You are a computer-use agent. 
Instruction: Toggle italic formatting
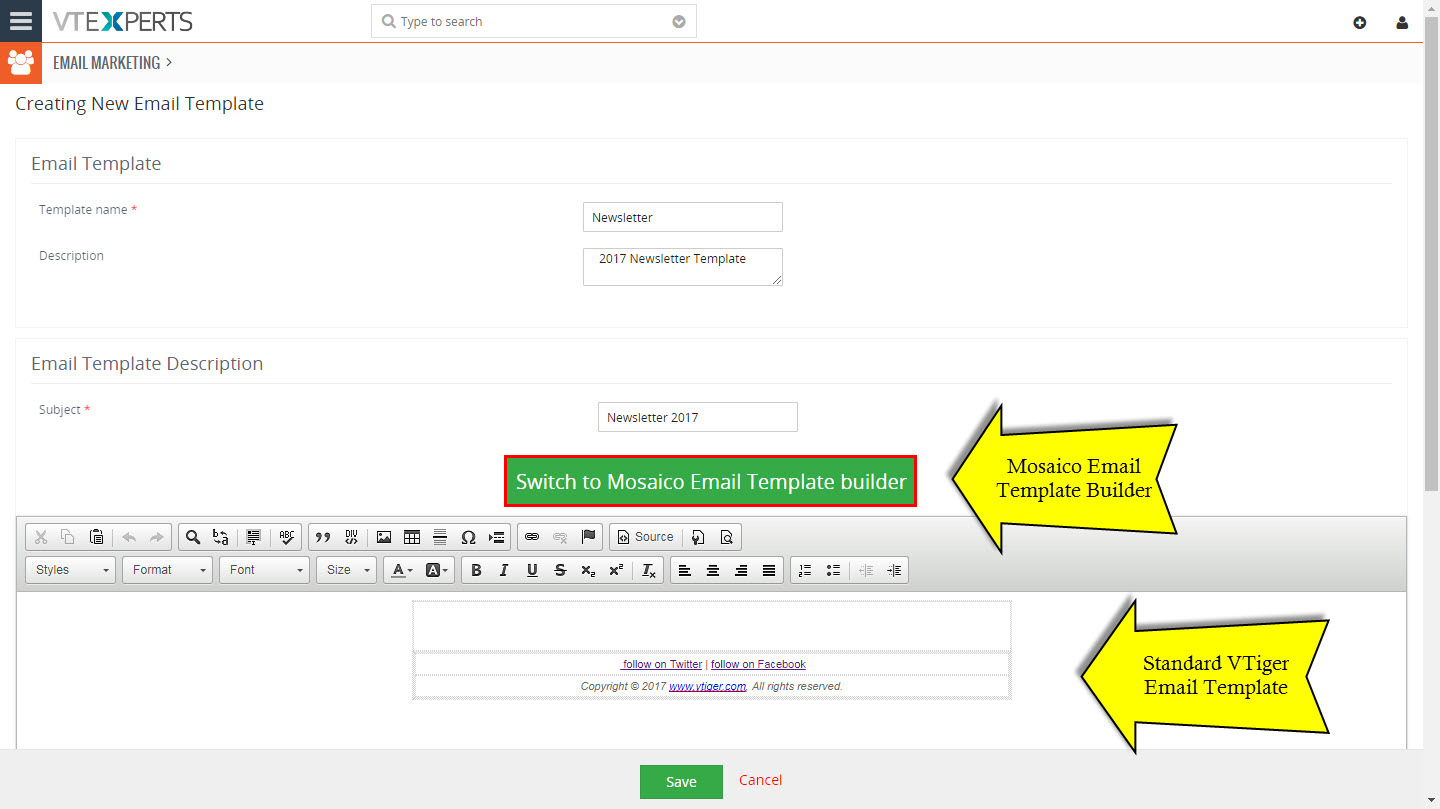504,570
